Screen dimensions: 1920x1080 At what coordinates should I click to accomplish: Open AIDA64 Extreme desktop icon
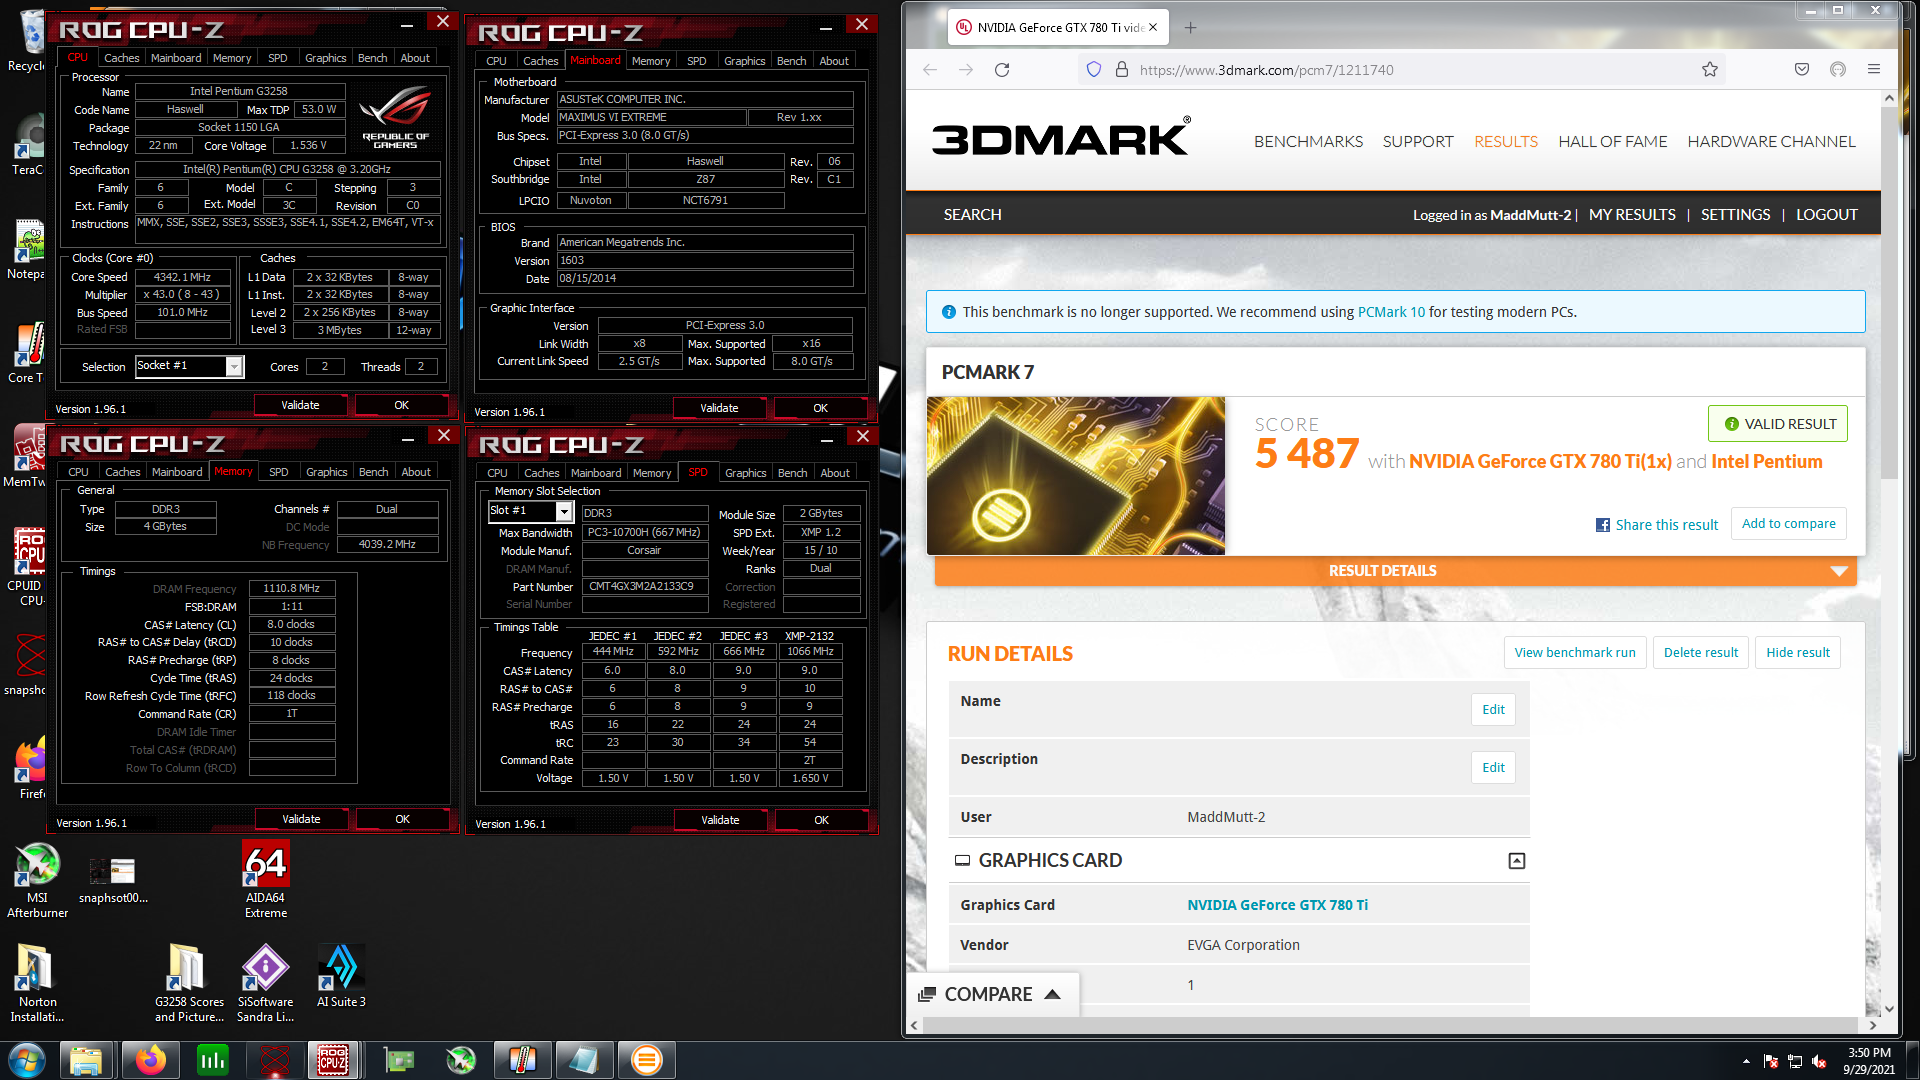point(266,880)
